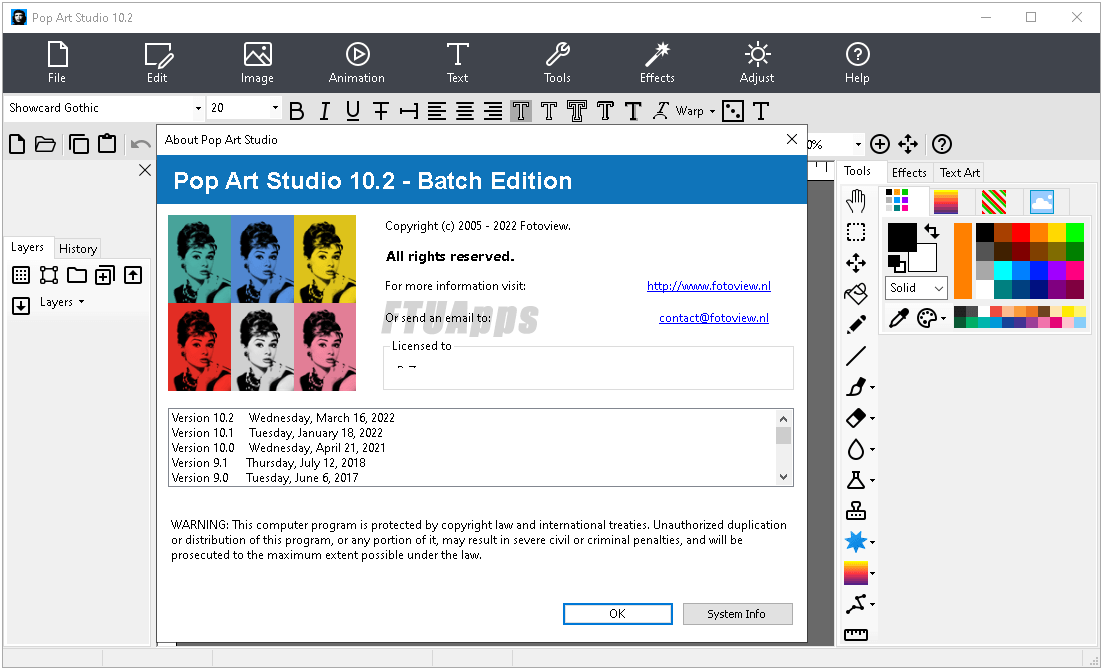
Task: Switch to the History tab
Action: [77, 249]
